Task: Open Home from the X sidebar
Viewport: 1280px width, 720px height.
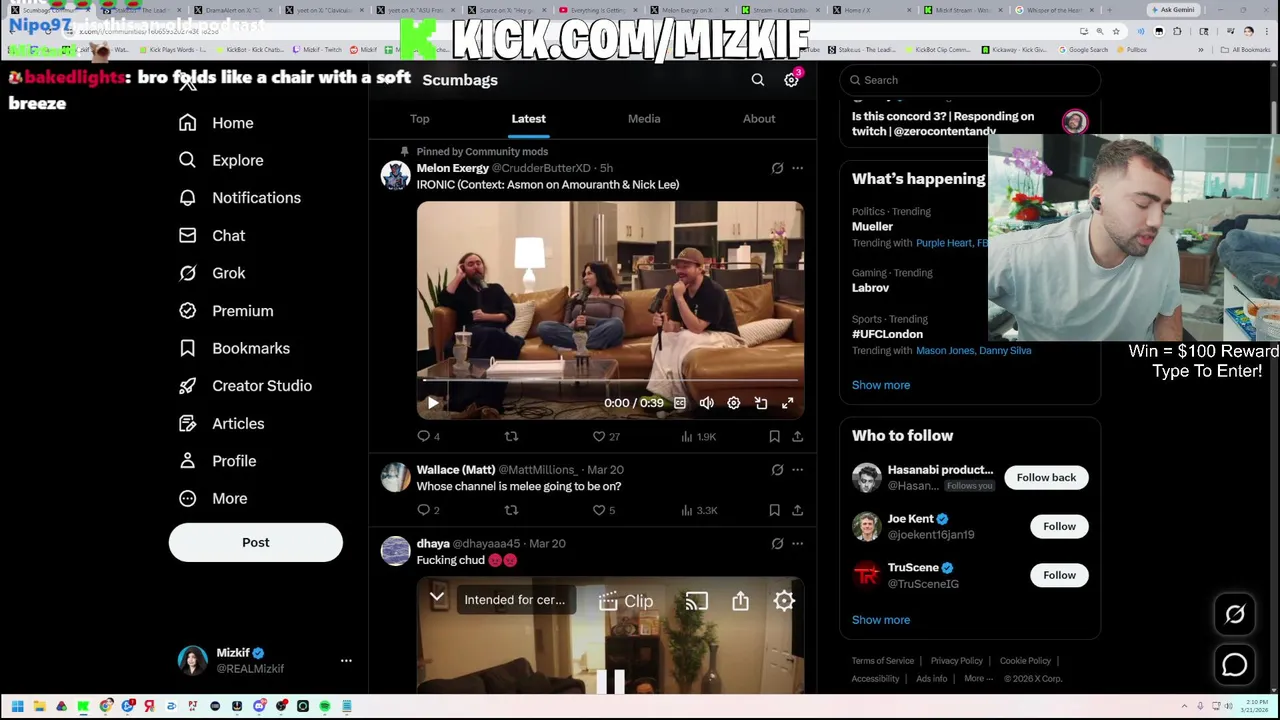Action: pos(216,123)
